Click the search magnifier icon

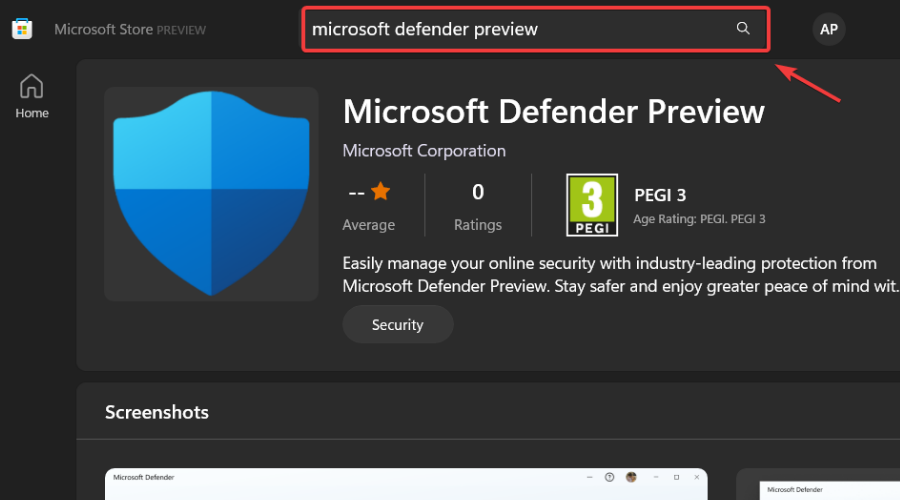pos(743,28)
